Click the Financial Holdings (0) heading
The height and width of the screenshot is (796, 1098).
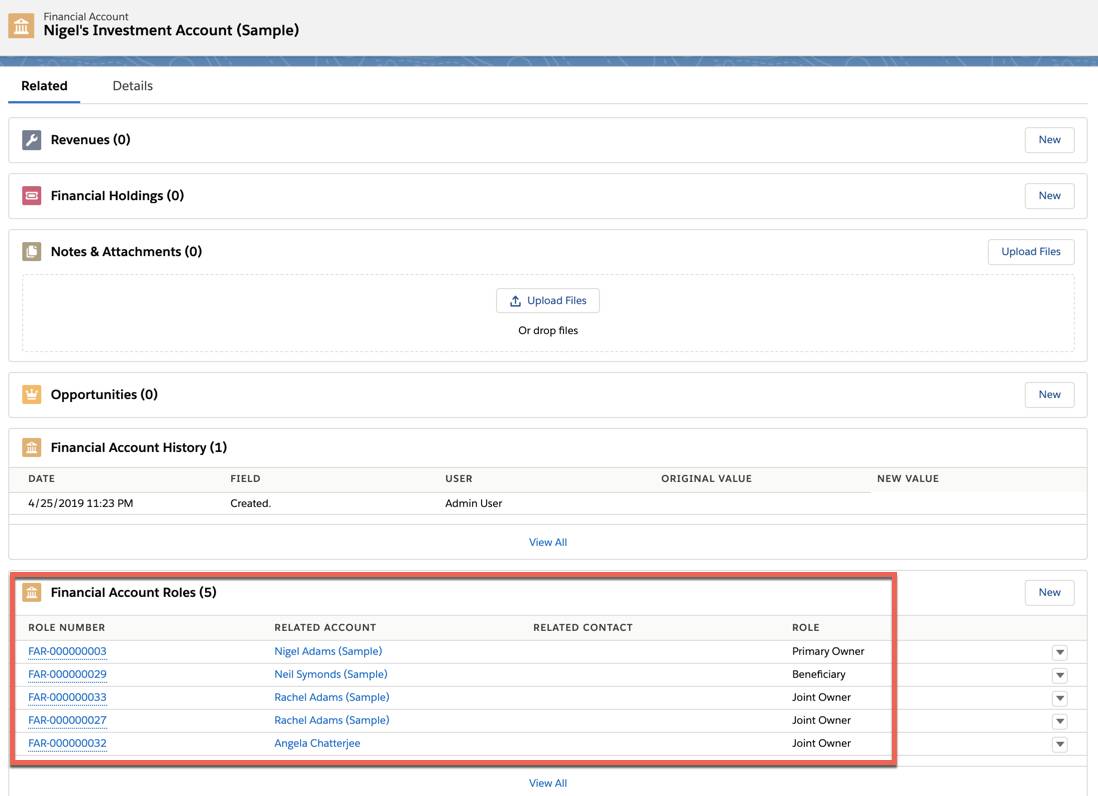click(x=117, y=196)
